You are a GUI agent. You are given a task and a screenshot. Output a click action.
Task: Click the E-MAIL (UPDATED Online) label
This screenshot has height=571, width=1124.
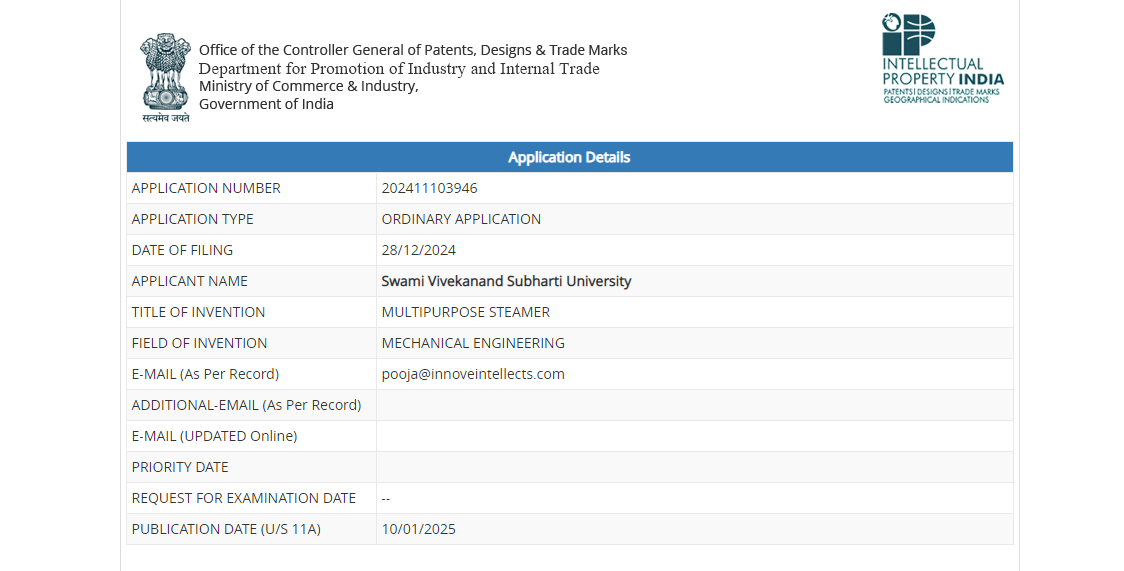(x=214, y=436)
